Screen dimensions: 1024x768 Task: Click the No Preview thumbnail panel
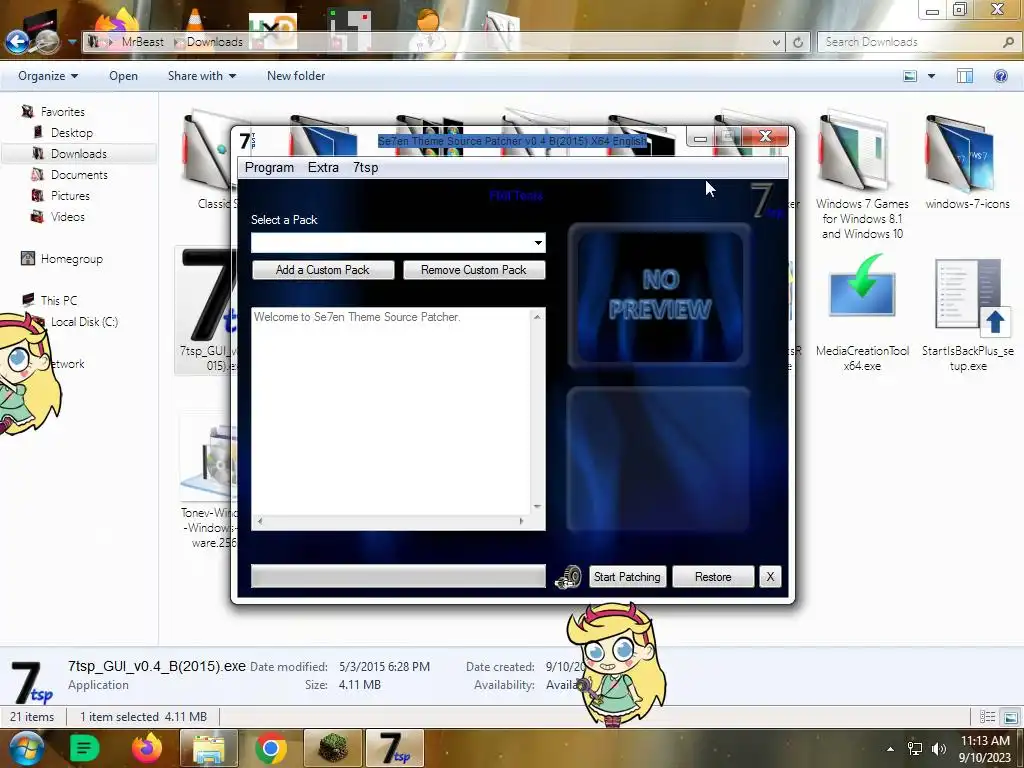(x=660, y=295)
